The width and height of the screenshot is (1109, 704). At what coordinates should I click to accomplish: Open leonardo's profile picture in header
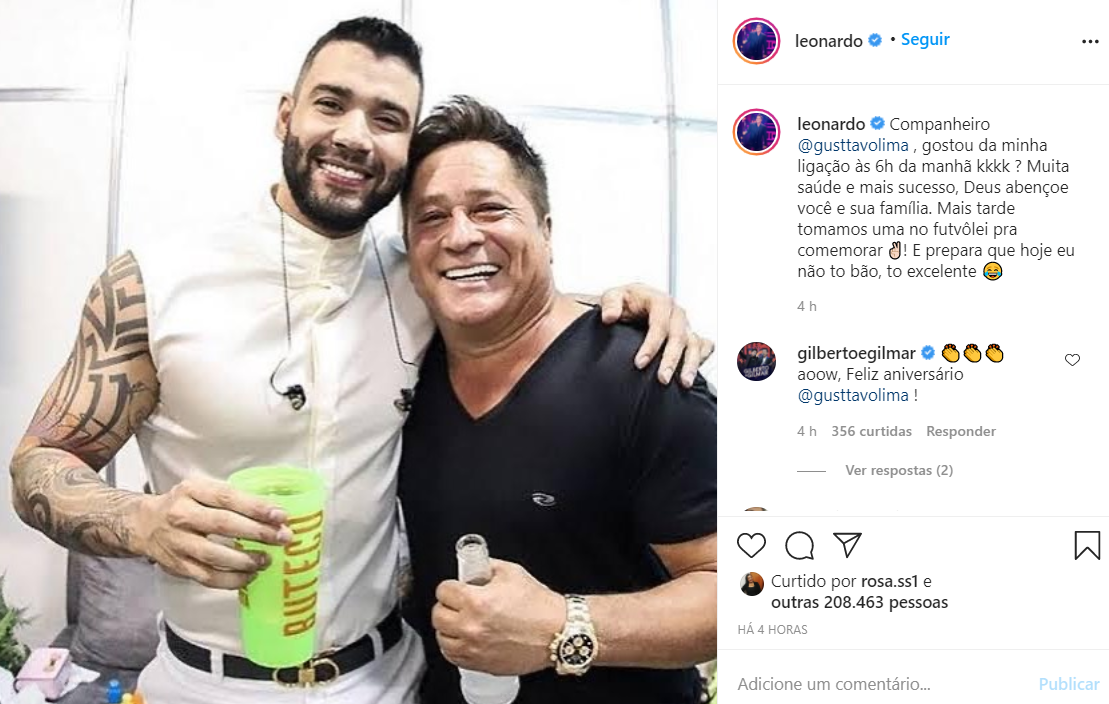point(756,41)
